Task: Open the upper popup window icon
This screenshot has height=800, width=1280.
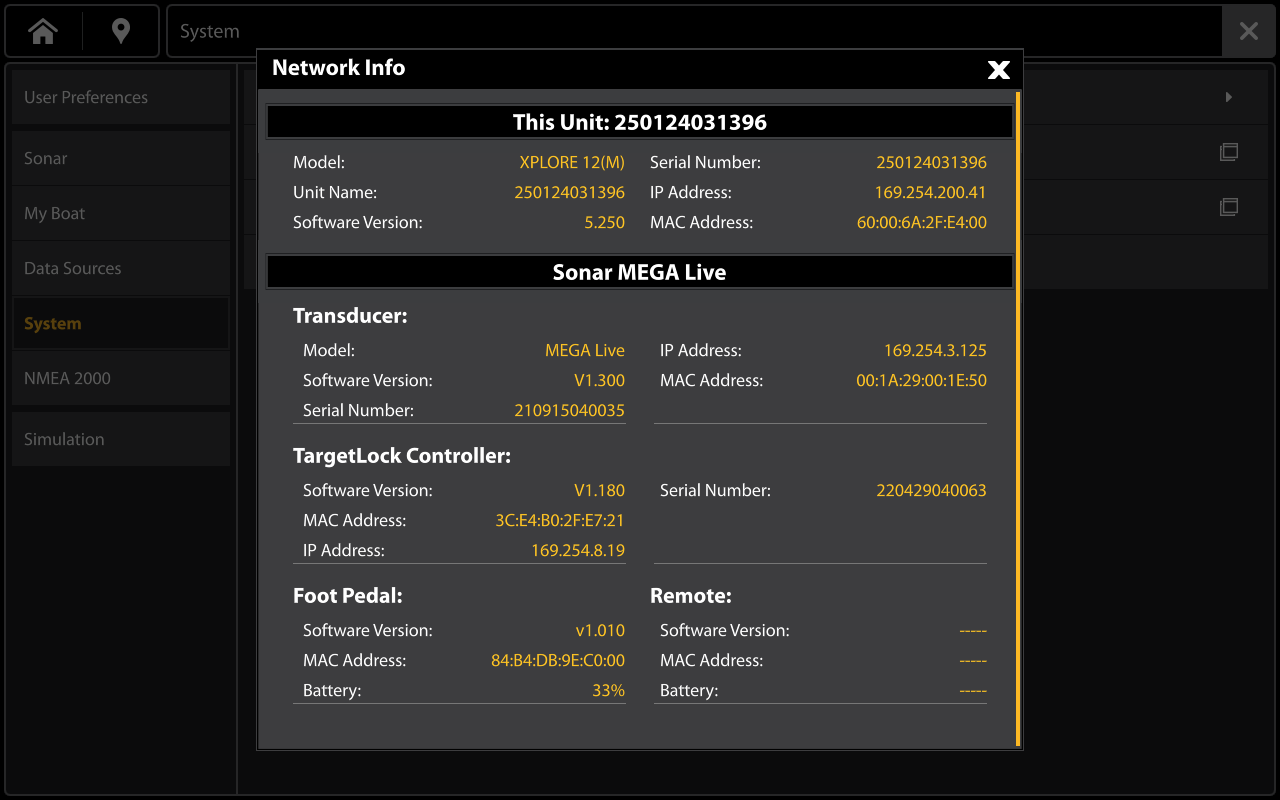Action: 1229,152
